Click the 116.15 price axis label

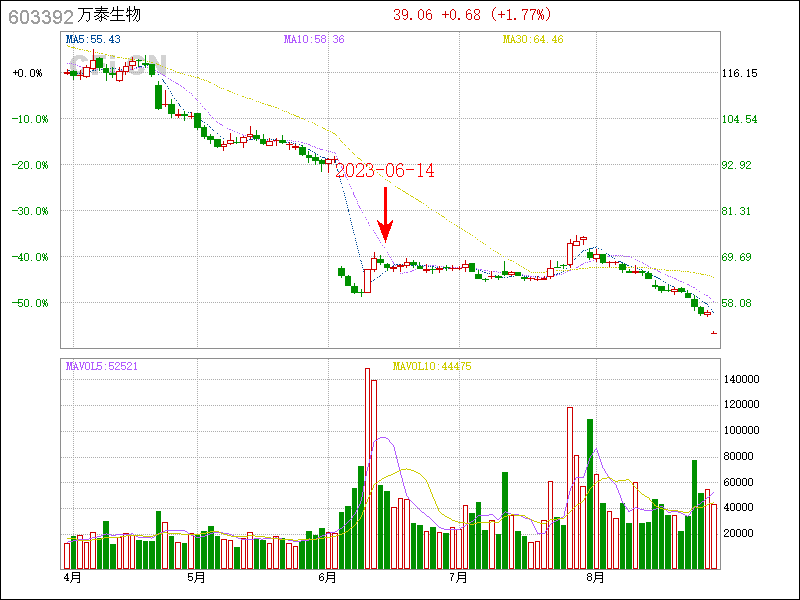[739, 73]
